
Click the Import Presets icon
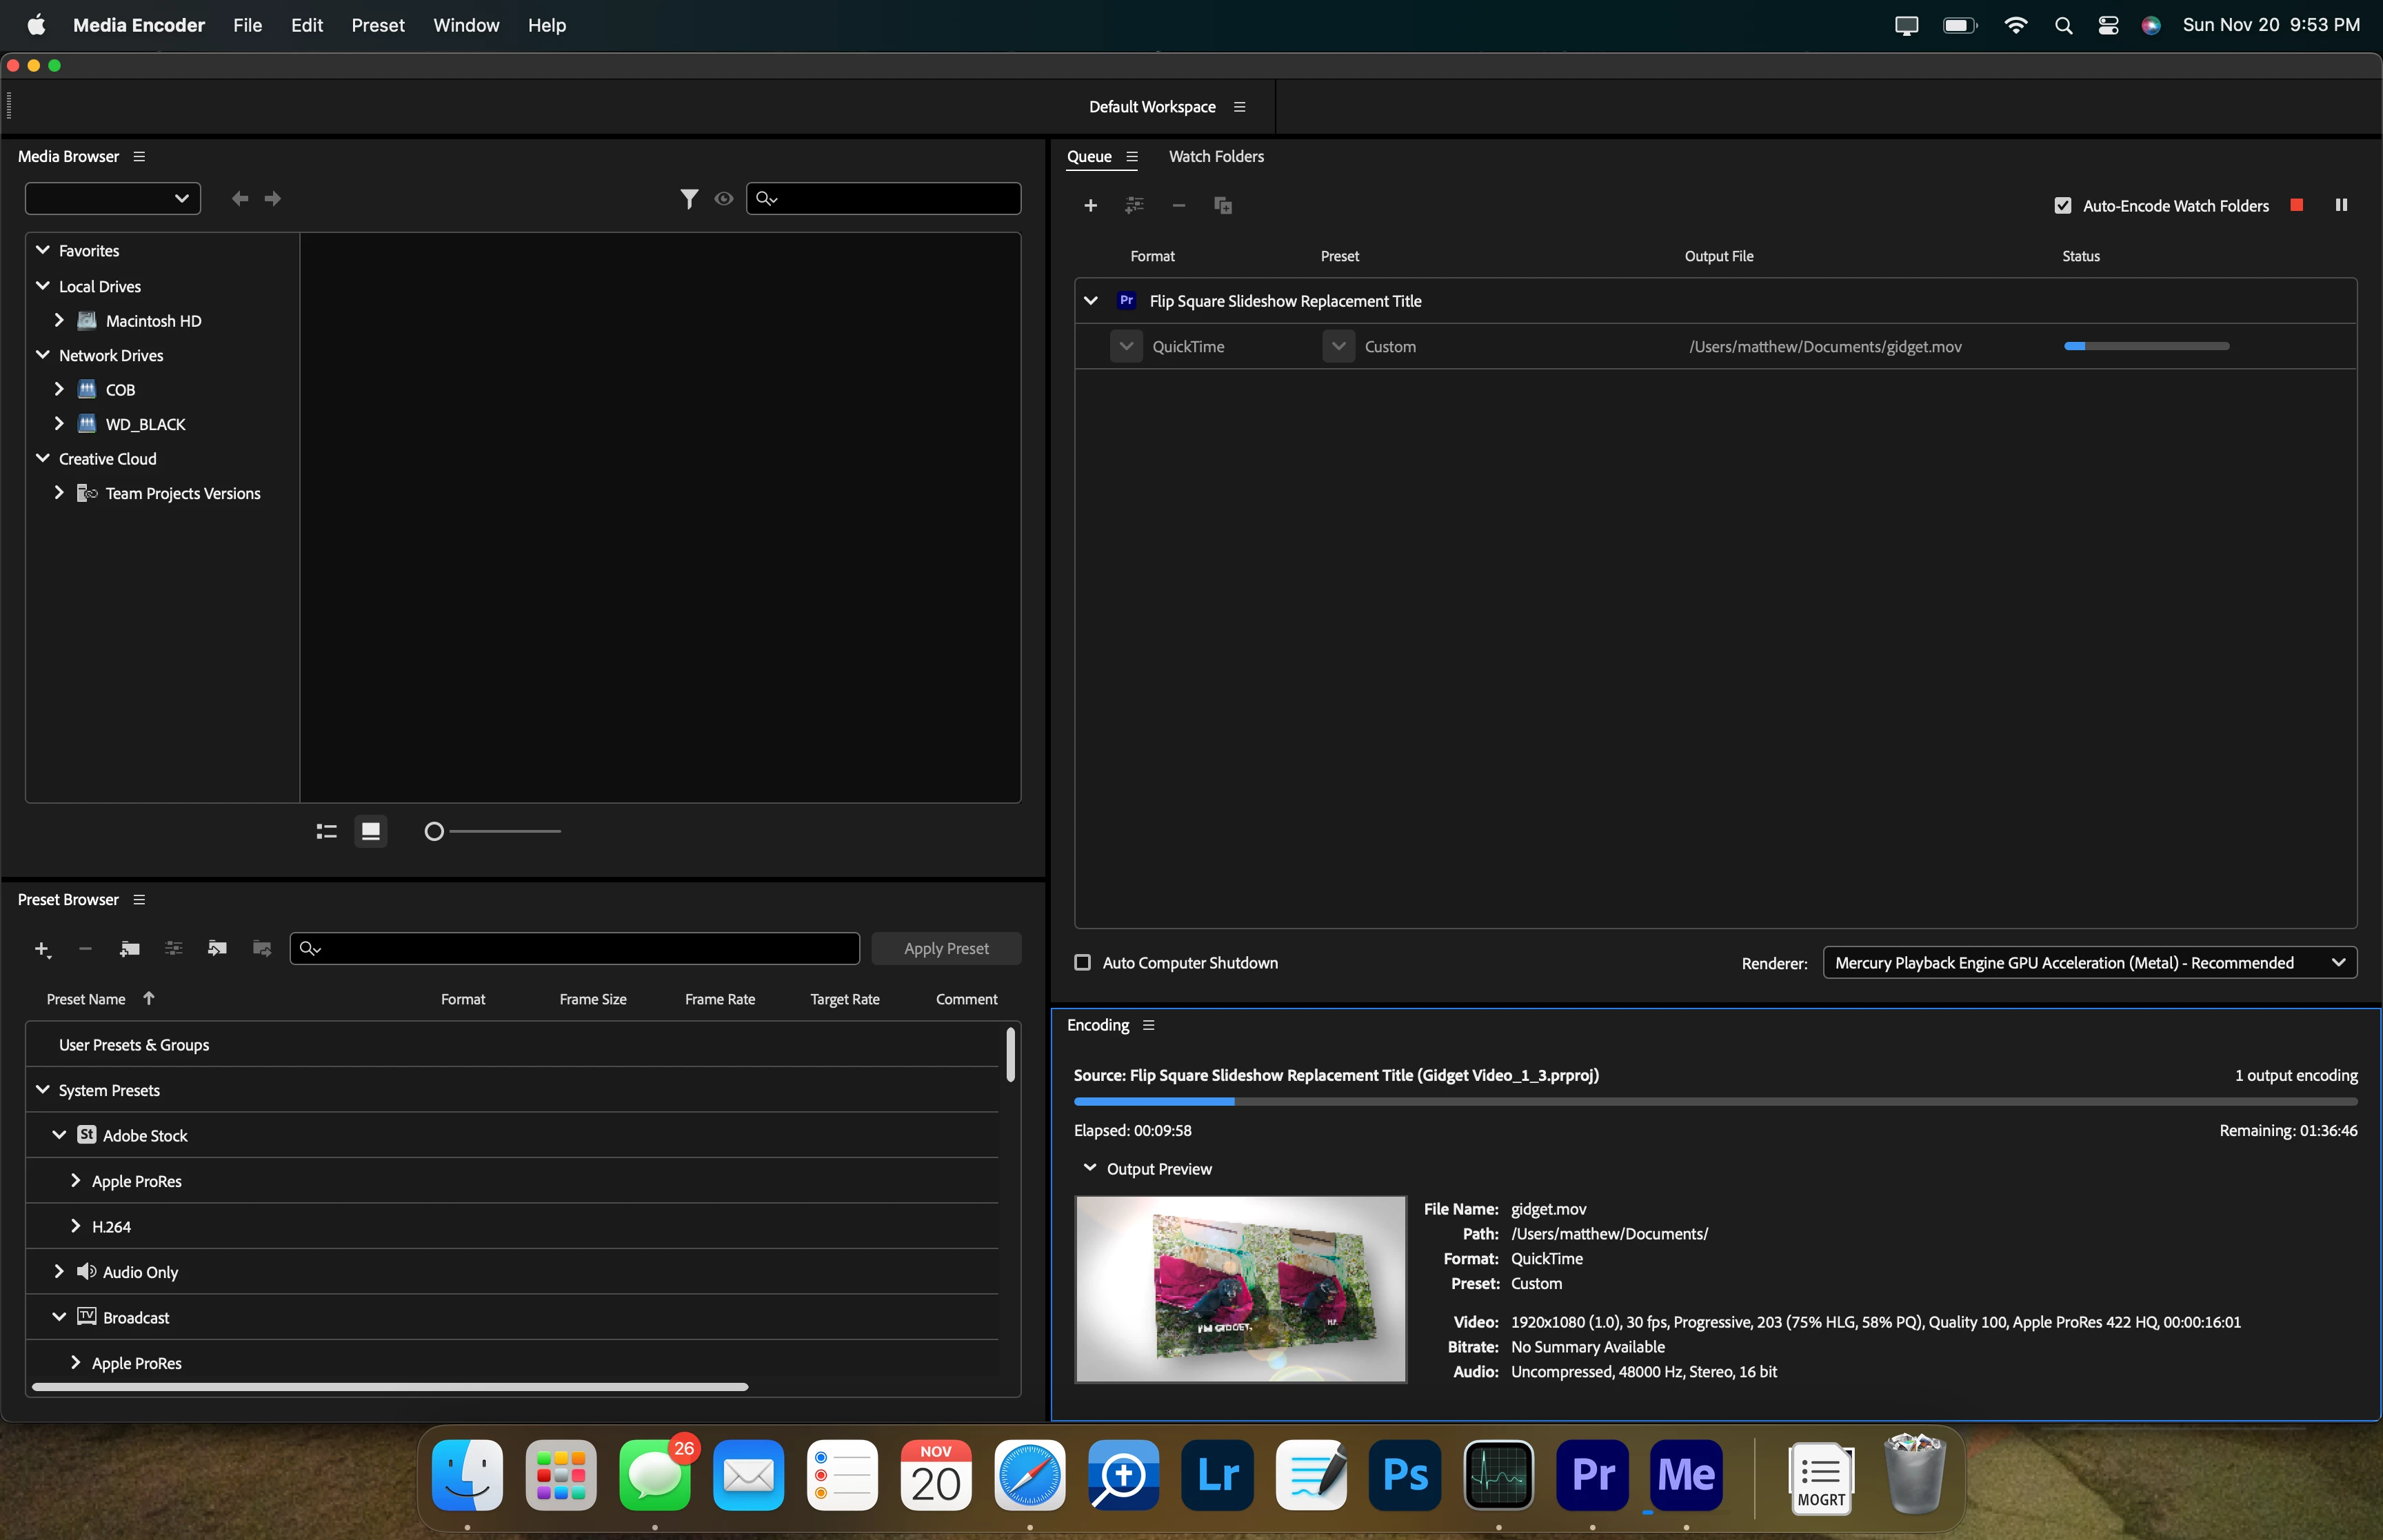[x=217, y=948]
